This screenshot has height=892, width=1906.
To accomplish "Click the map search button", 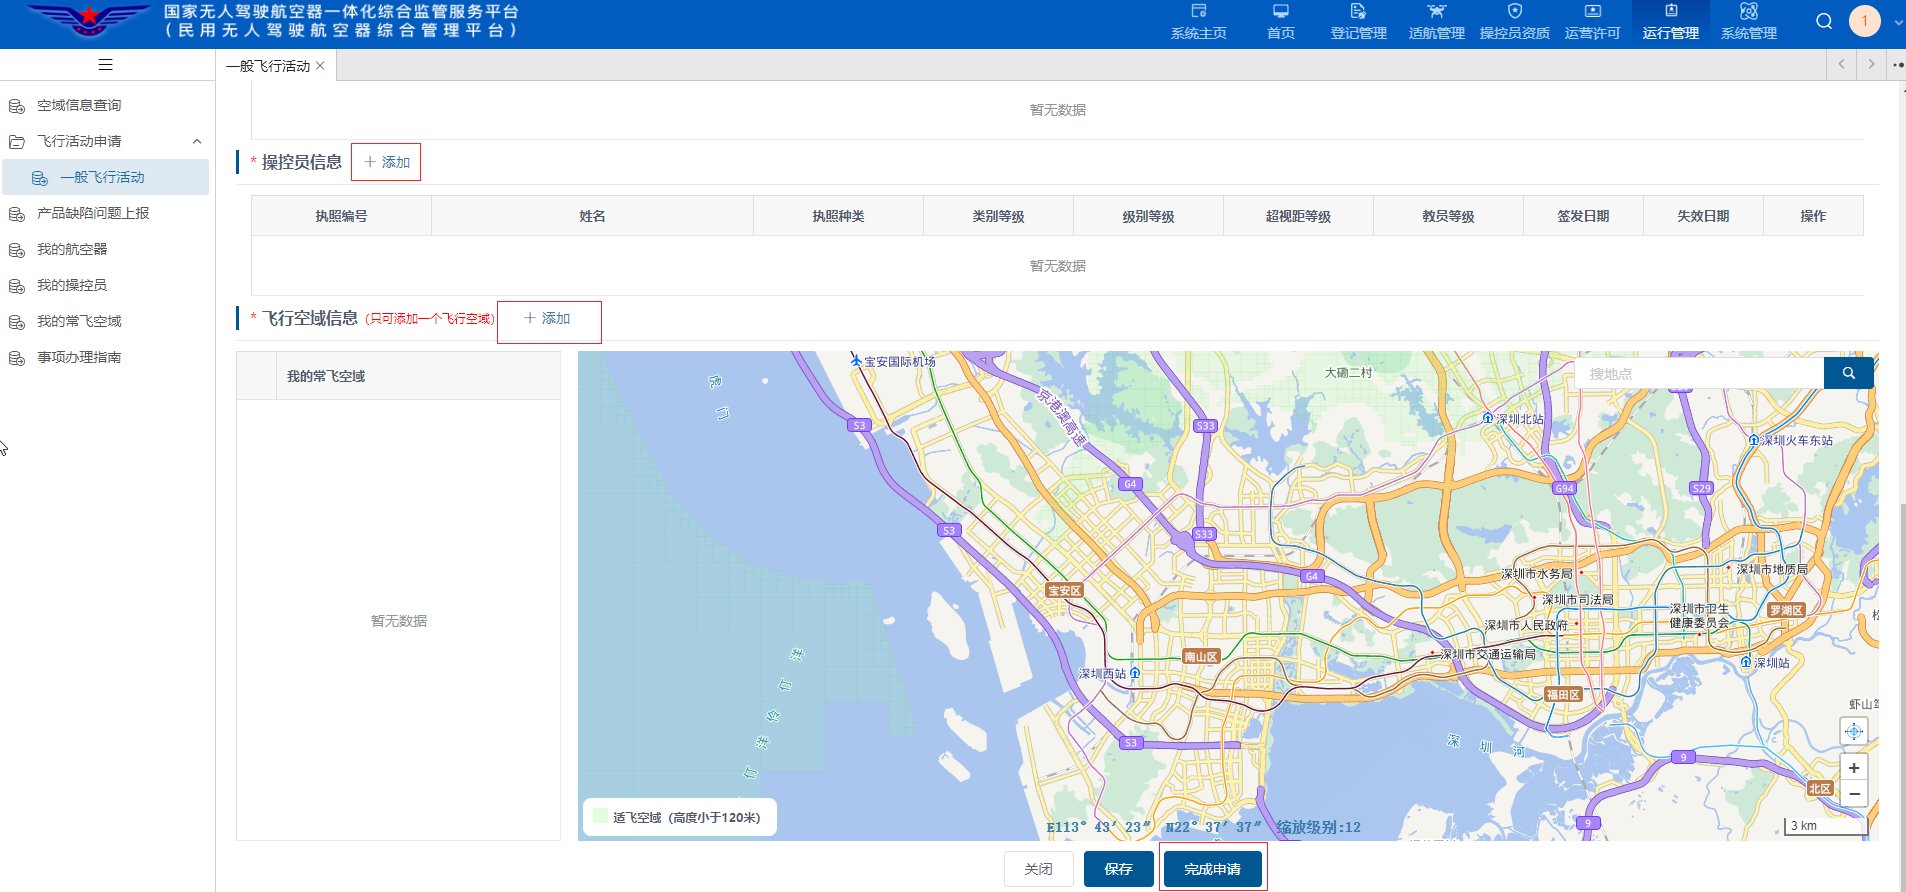I will (x=1848, y=373).
